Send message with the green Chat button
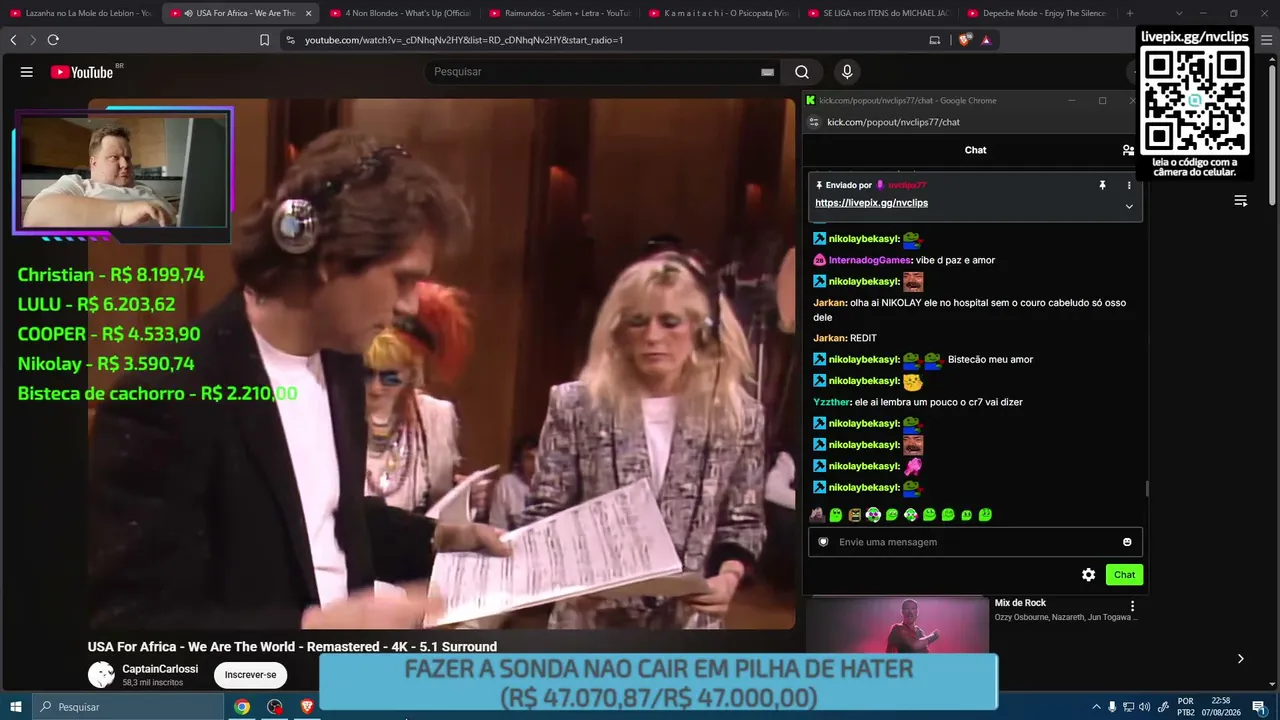The image size is (1280, 720). 1124,575
